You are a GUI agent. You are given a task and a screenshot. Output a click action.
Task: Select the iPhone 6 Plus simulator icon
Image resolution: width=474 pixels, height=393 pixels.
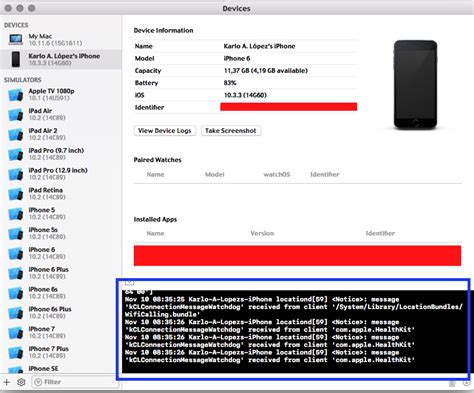16,273
